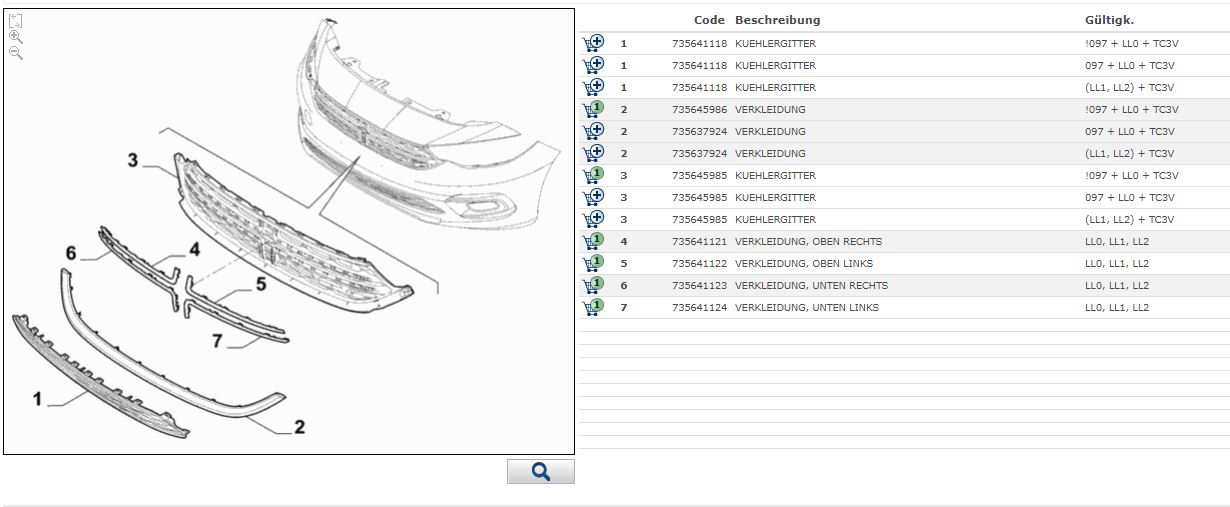The width and height of the screenshot is (1230, 507).
Task: Click the Gültigk. column header
Action: (x=1109, y=20)
